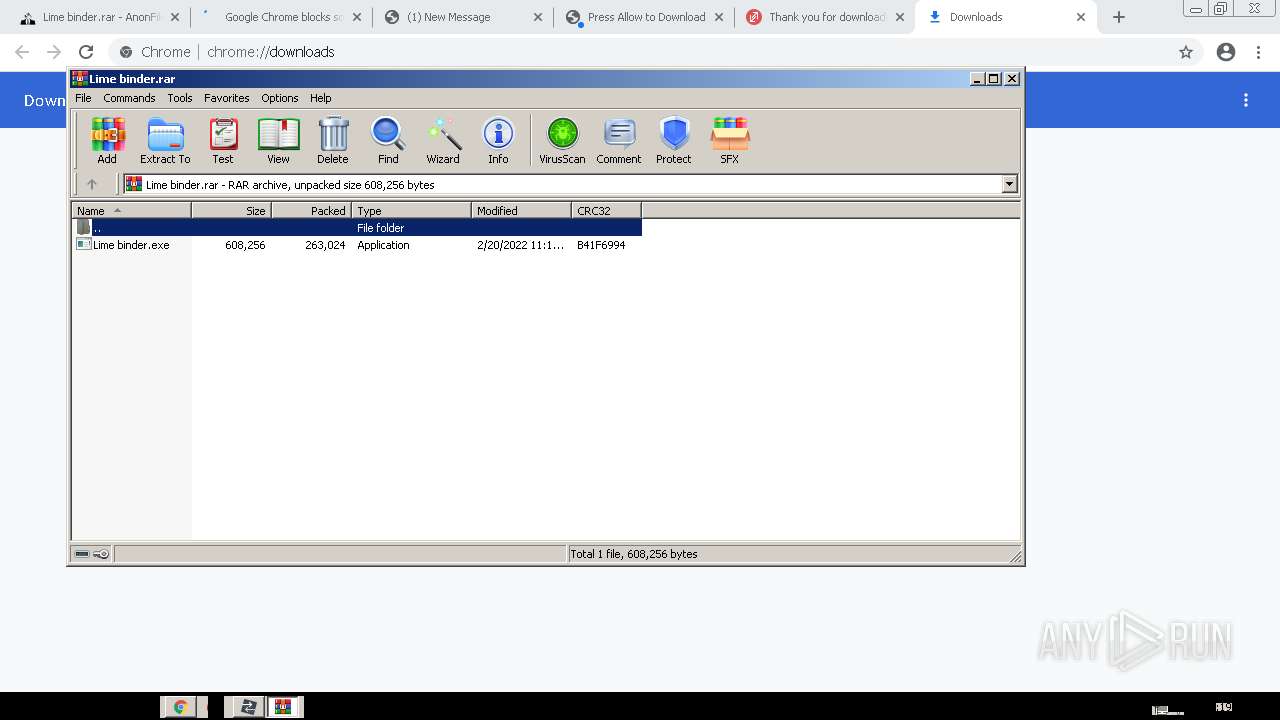
Task: Click the WinRAR taskbar icon
Action: [x=283, y=707]
